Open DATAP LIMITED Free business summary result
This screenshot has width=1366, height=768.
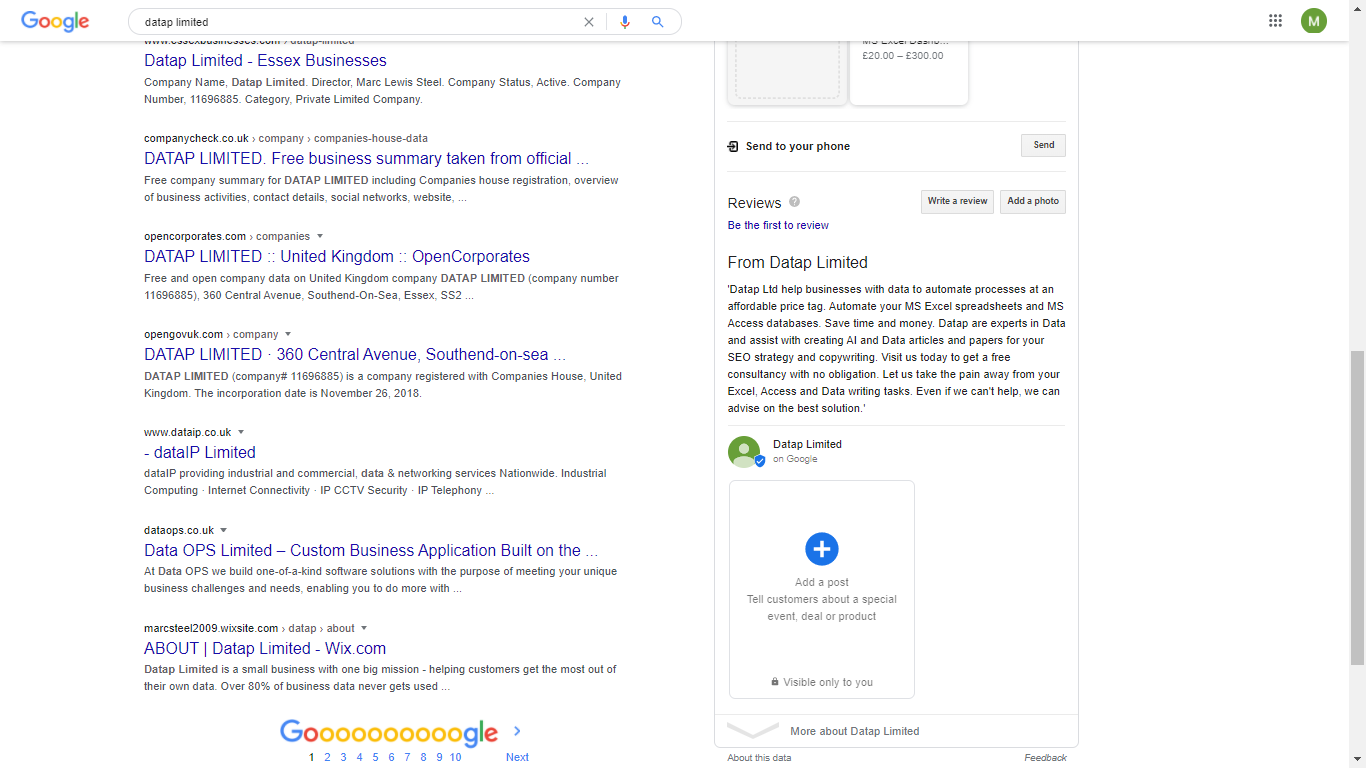click(366, 158)
